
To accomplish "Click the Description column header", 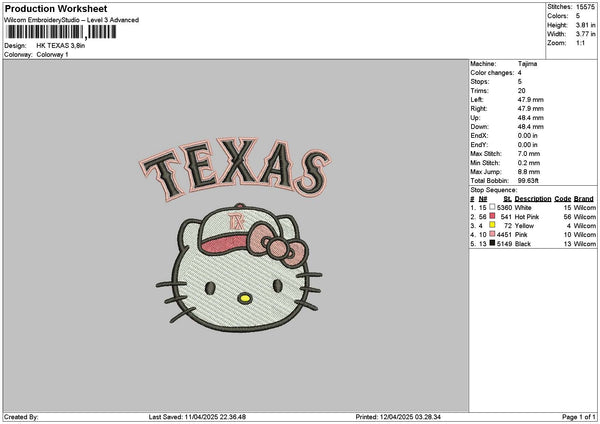I will tap(536, 198).
